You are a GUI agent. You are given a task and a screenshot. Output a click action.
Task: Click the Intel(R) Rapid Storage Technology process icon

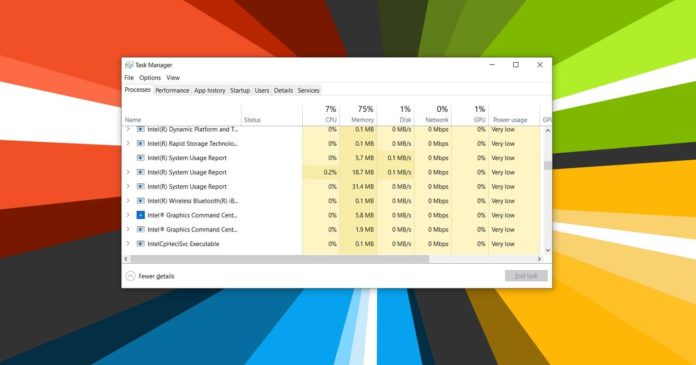point(141,143)
